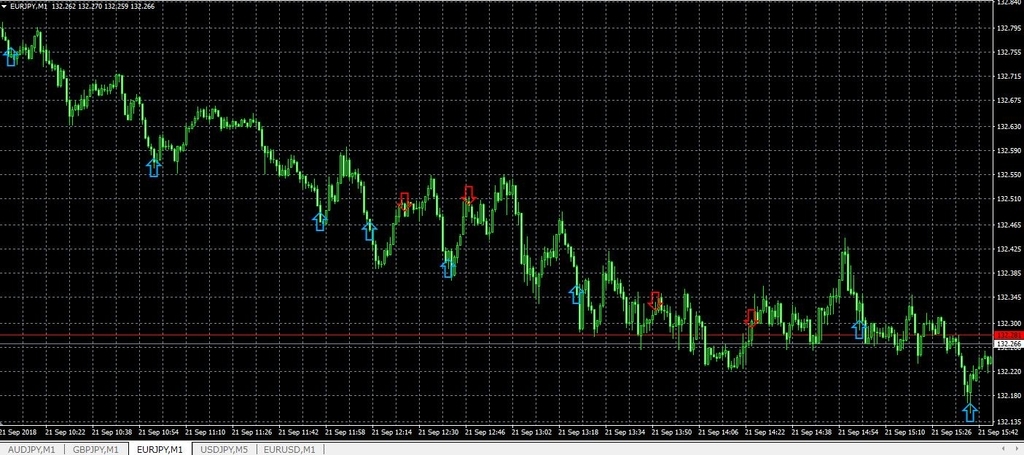This screenshot has height=455, width=1024.
Task: Select the red horizontal price line
Action: 500,335
